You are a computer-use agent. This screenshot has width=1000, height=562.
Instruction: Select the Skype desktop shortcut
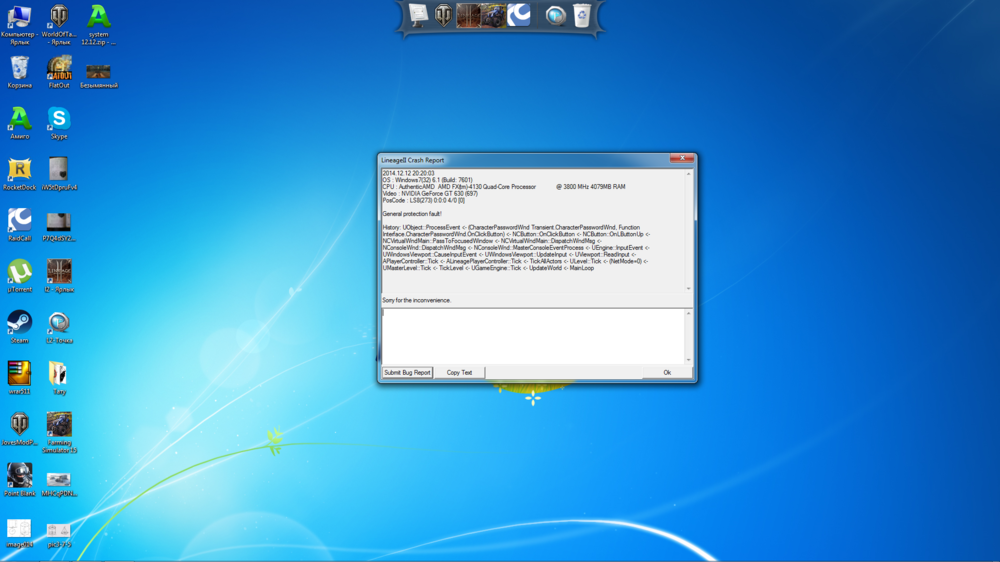click(x=59, y=119)
